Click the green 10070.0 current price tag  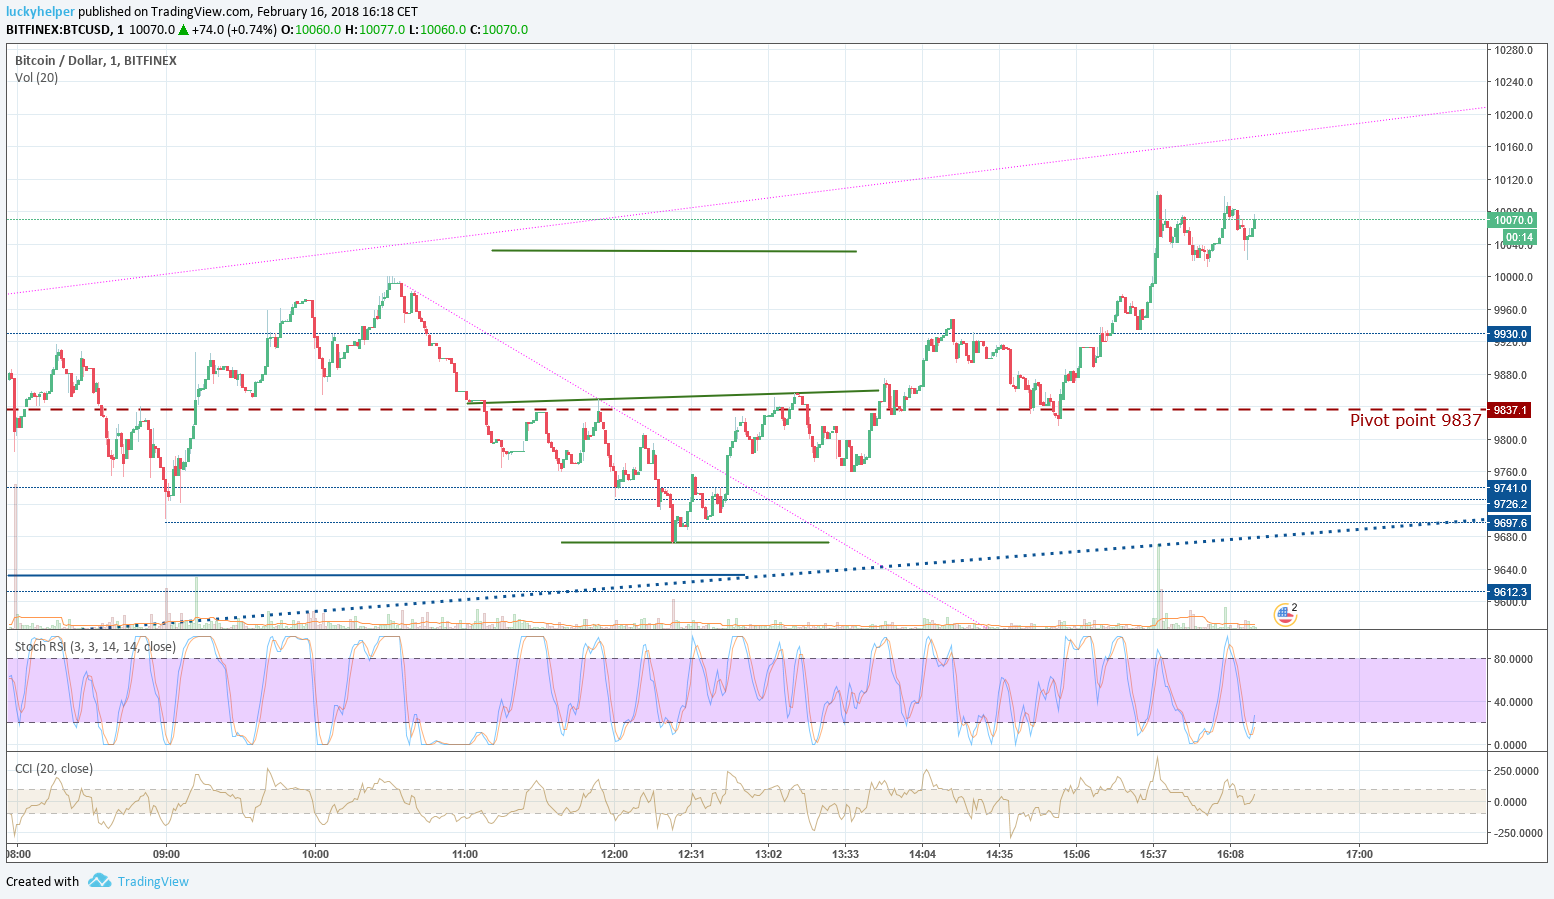(1512, 220)
